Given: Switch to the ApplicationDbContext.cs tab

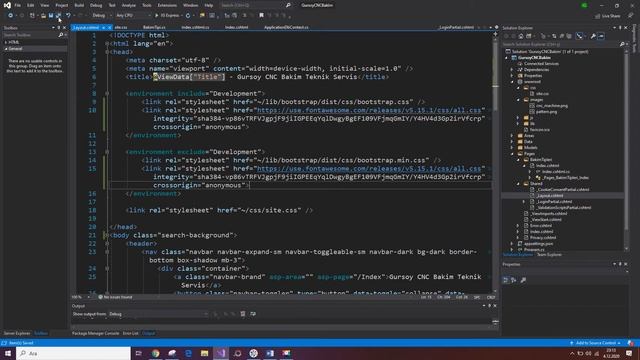Looking at the screenshot, I should [286, 27].
